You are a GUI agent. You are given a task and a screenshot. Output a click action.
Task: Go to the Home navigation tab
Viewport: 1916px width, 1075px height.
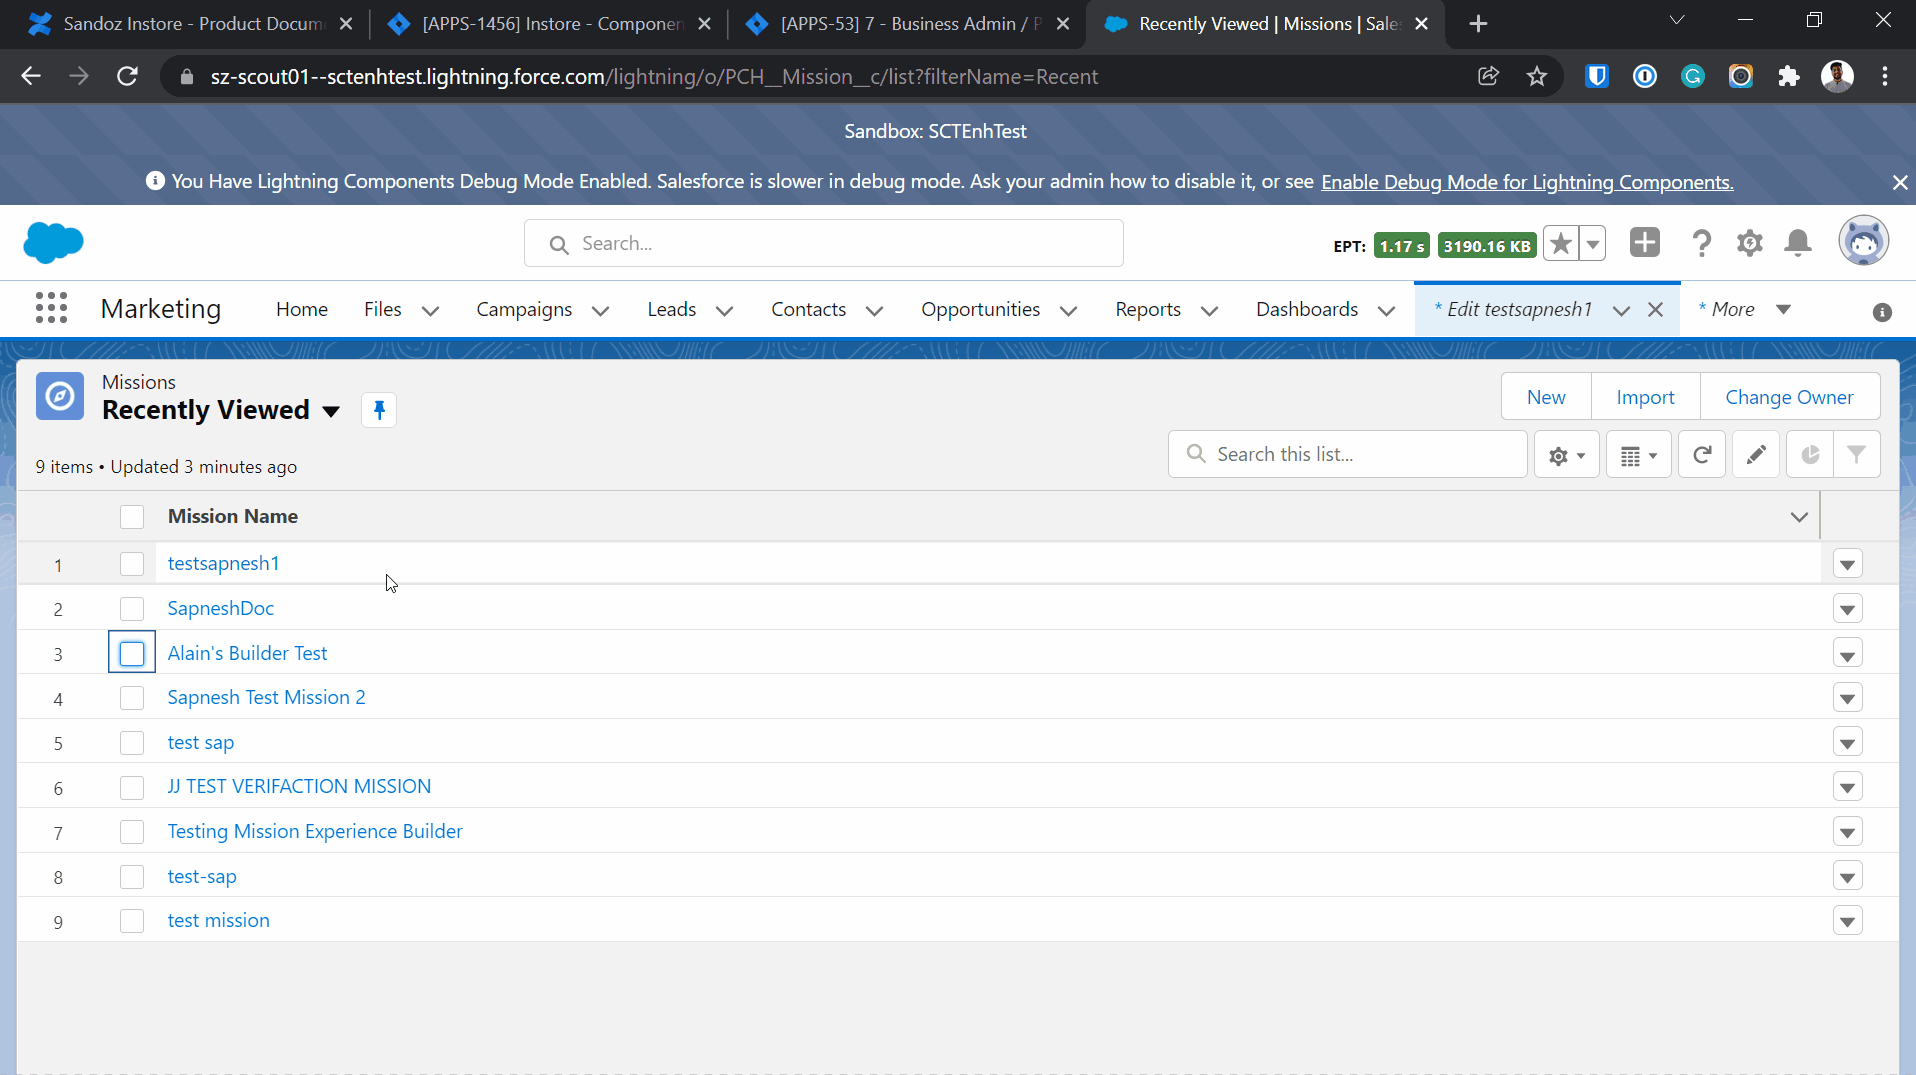tap(301, 310)
